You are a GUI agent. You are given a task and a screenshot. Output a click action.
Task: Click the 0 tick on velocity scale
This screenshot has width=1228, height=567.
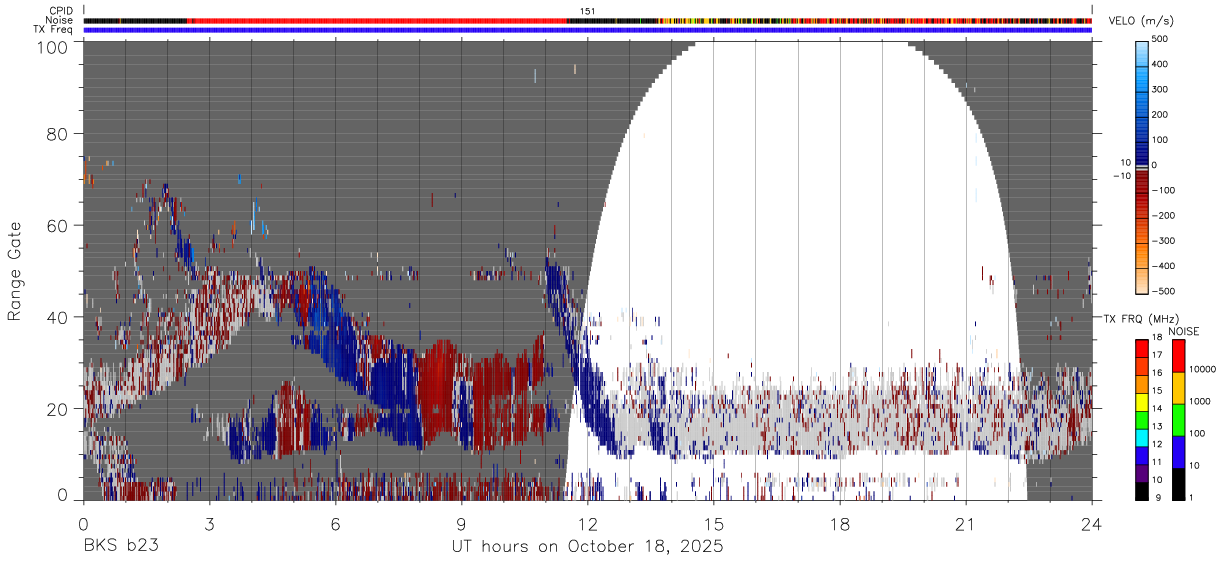(x=1154, y=165)
